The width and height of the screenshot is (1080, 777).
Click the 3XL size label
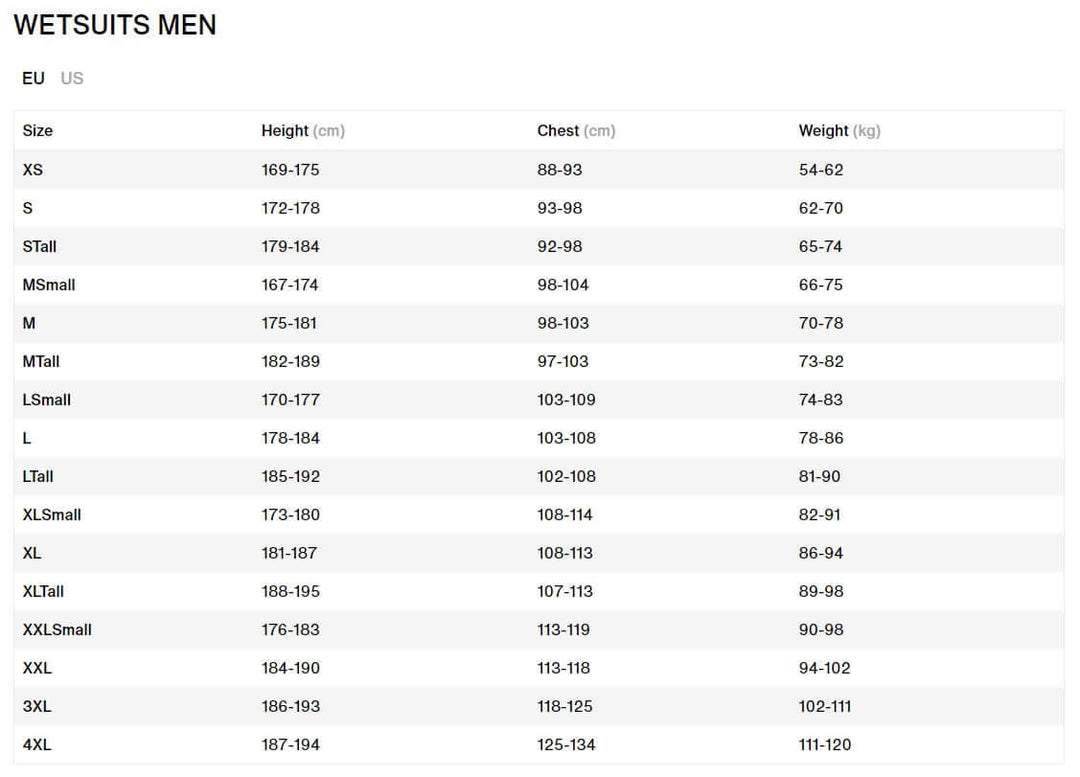[x=37, y=706]
